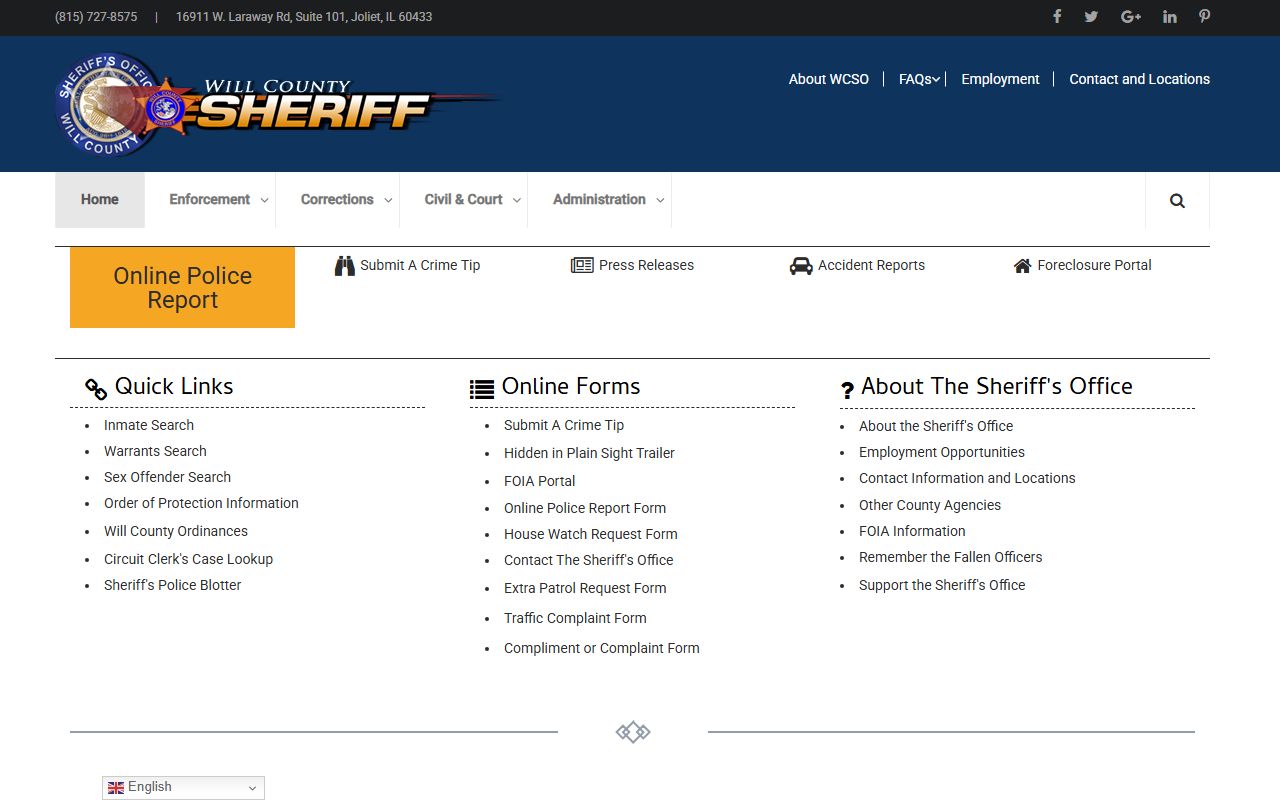Click the binoculars icon for crime tips
1280x800 pixels.
point(345,265)
